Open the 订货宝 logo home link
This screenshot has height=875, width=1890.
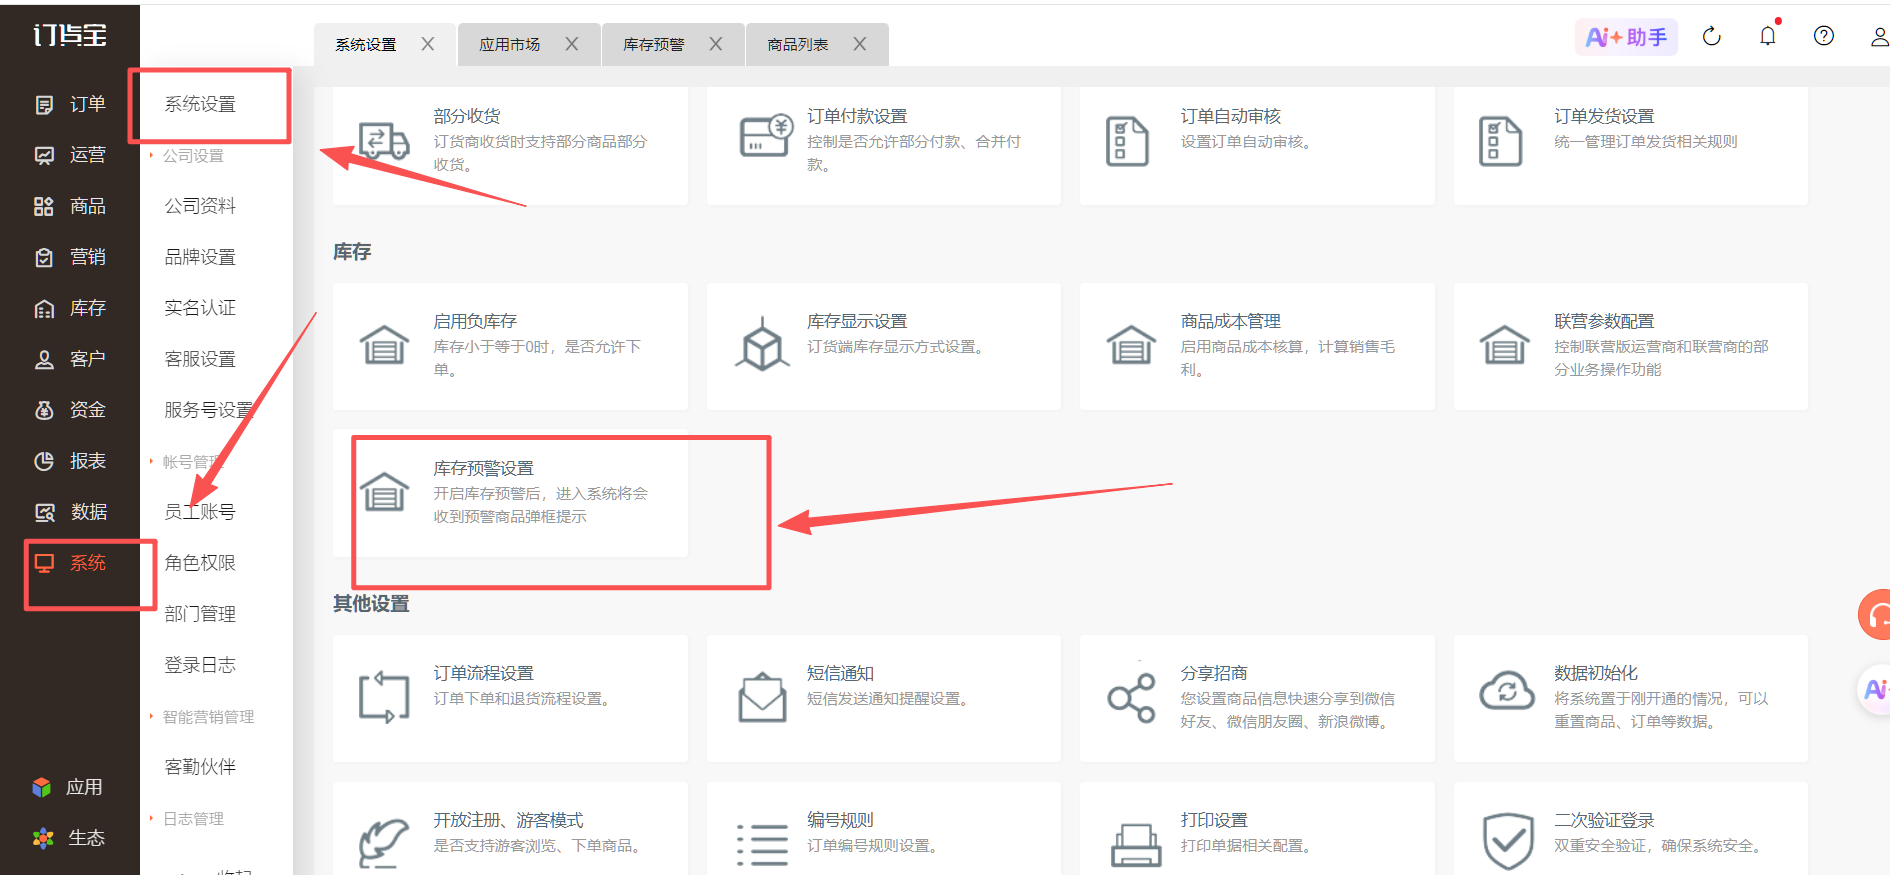click(x=70, y=35)
